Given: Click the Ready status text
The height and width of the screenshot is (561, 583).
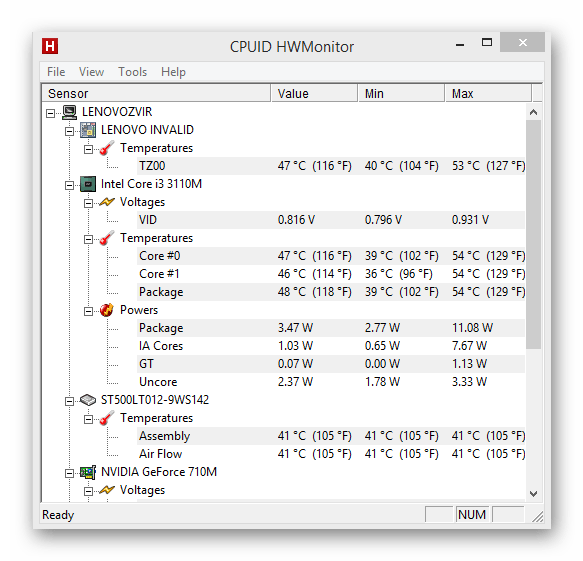Looking at the screenshot, I should coord(58,515).
